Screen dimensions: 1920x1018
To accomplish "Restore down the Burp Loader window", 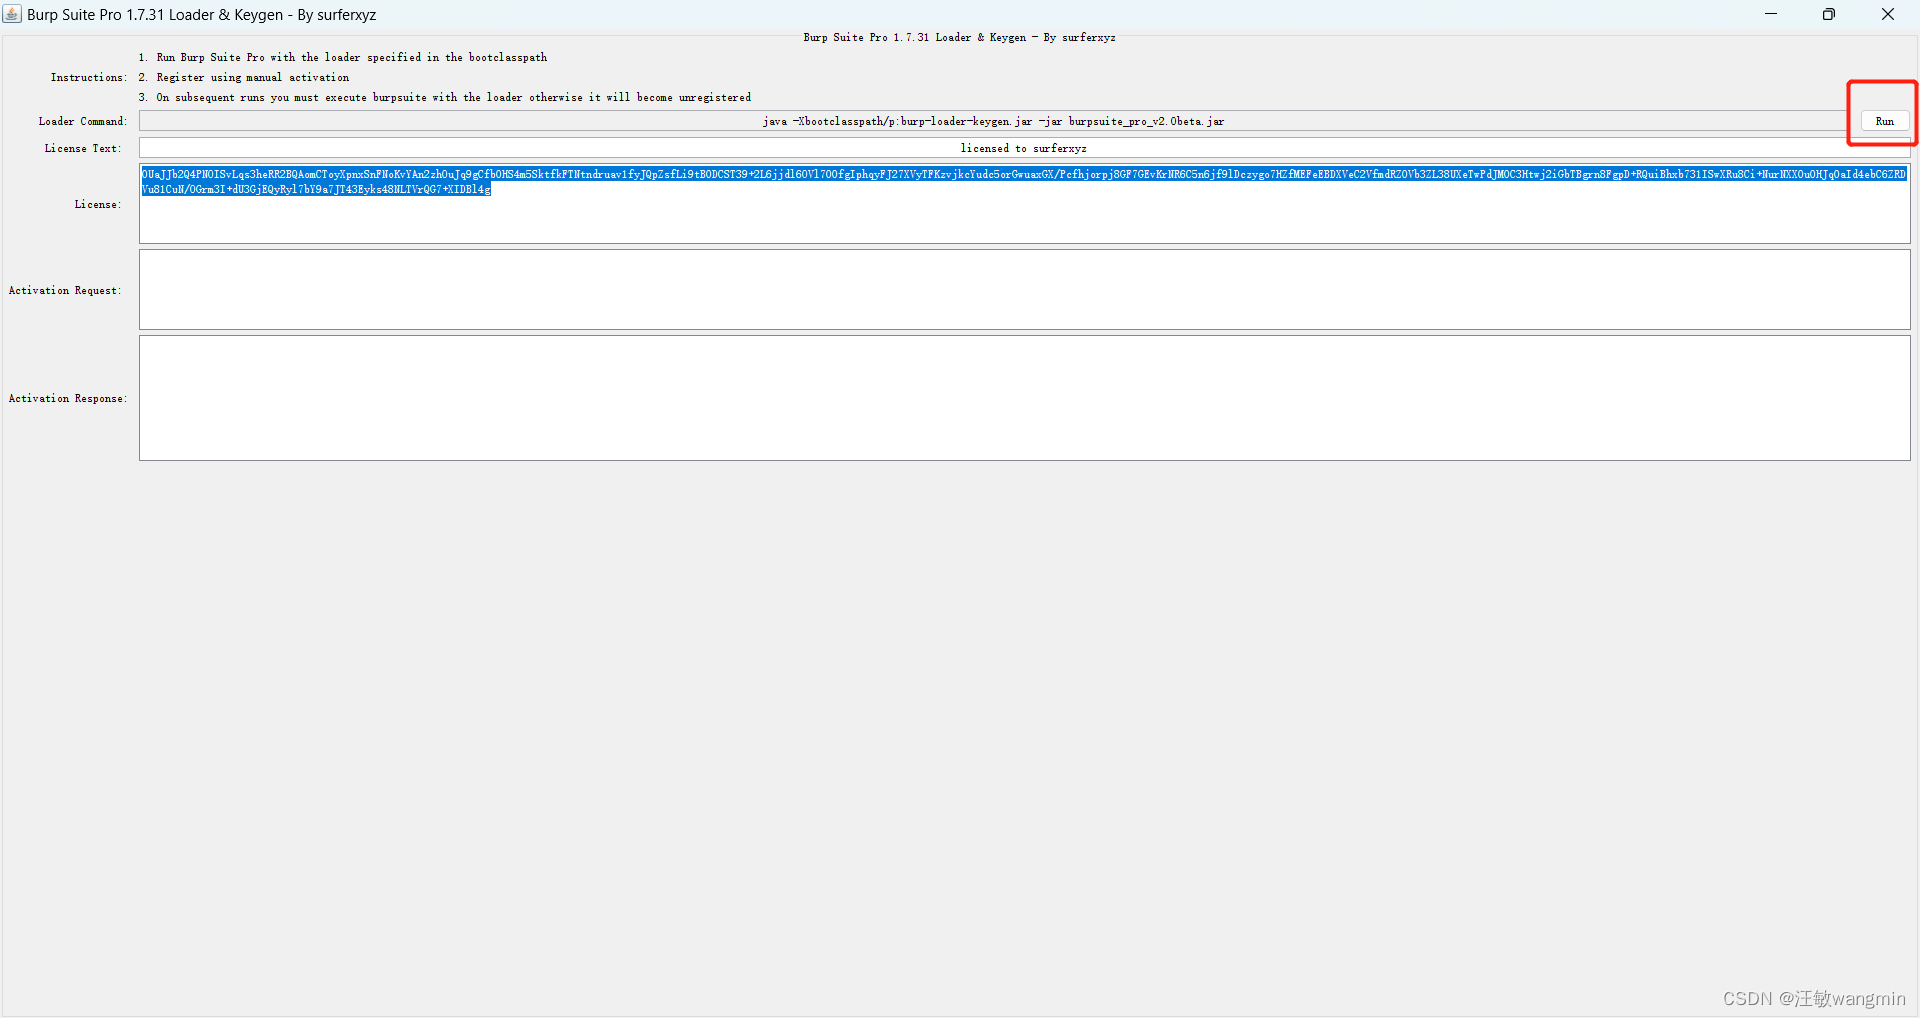I will [1829, 14].
